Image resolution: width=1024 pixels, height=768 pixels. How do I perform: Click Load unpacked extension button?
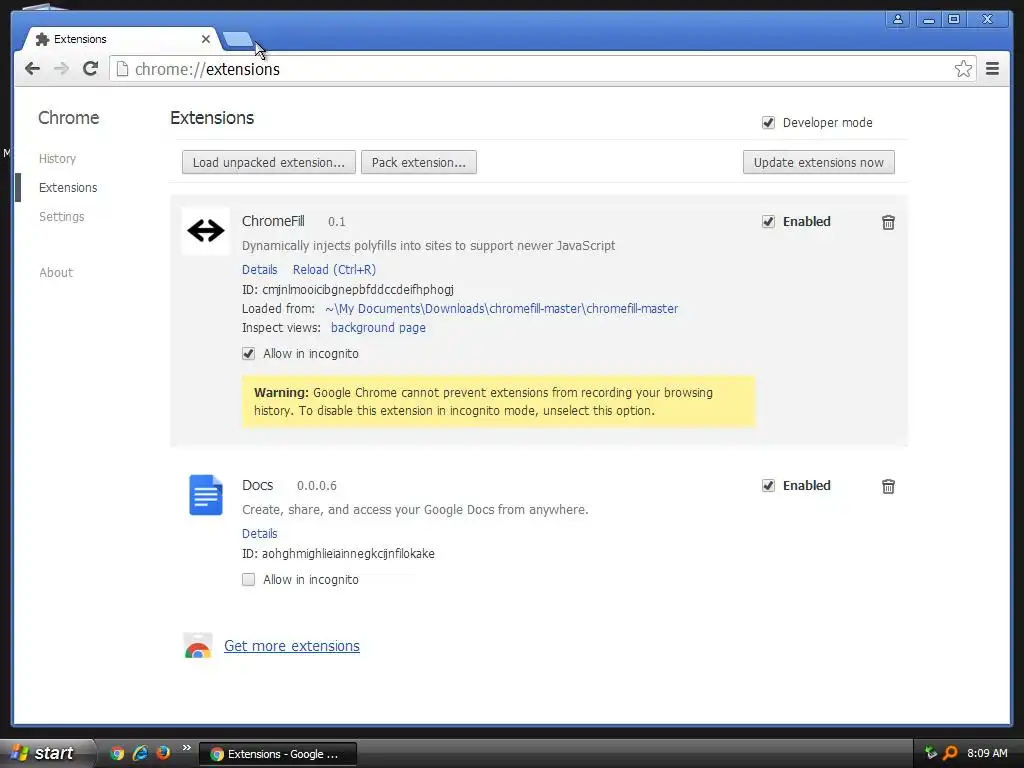[x=268, y=163]
